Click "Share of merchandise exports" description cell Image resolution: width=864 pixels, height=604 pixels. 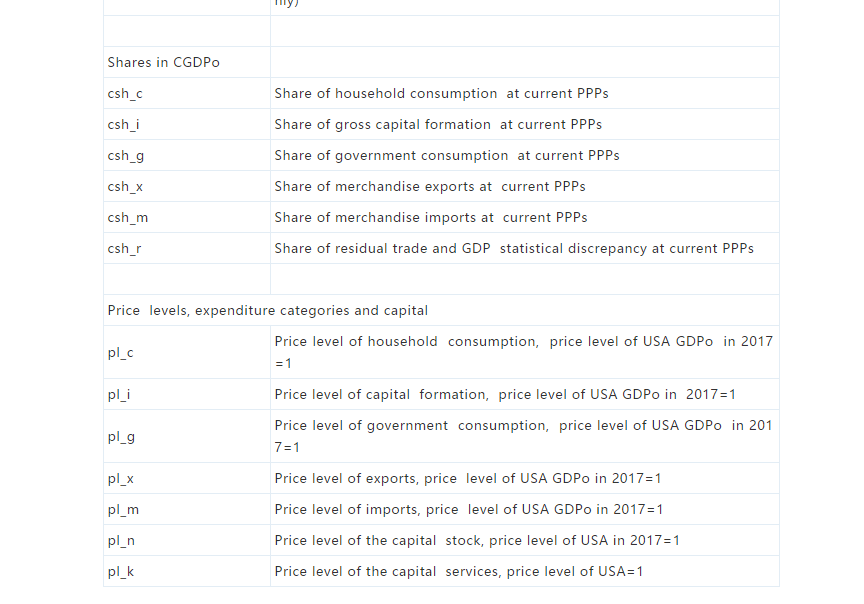pyautogui.click(x=430, y=186)
